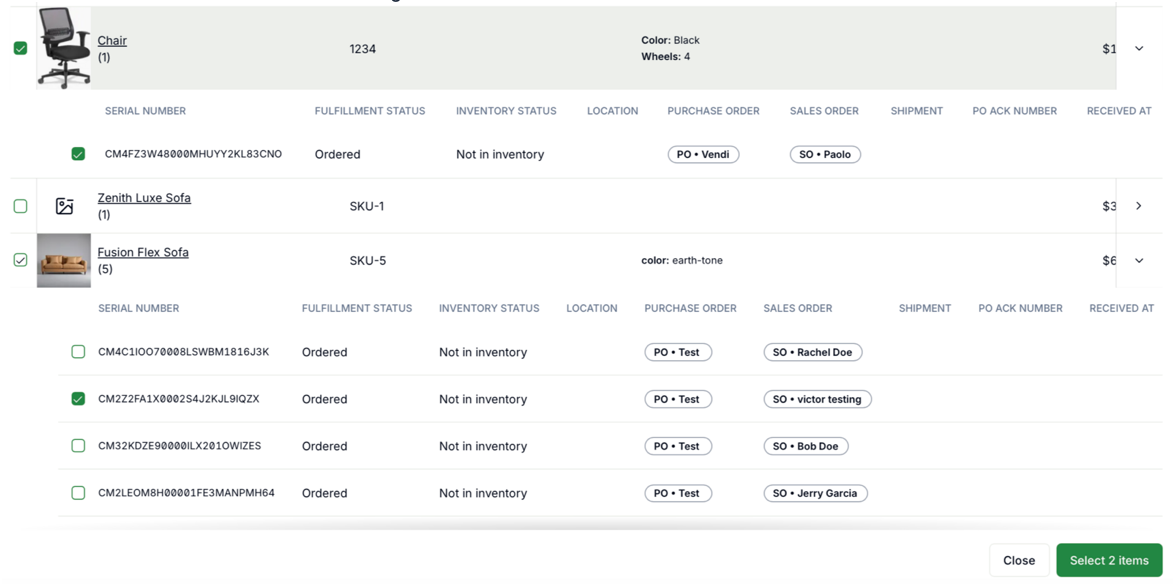Click serial number CM4C1IOO70008LSWBM1816J3K text

(183, 352)
